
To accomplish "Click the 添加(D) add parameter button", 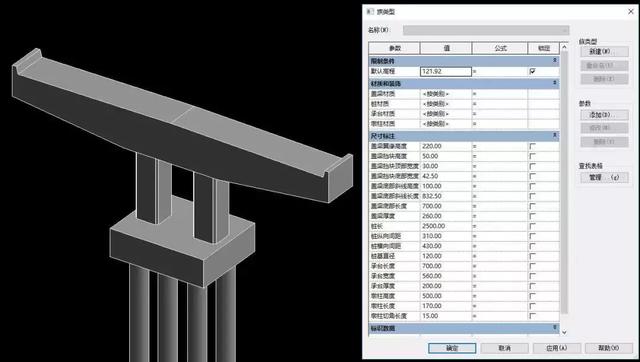I will [604, 115].
